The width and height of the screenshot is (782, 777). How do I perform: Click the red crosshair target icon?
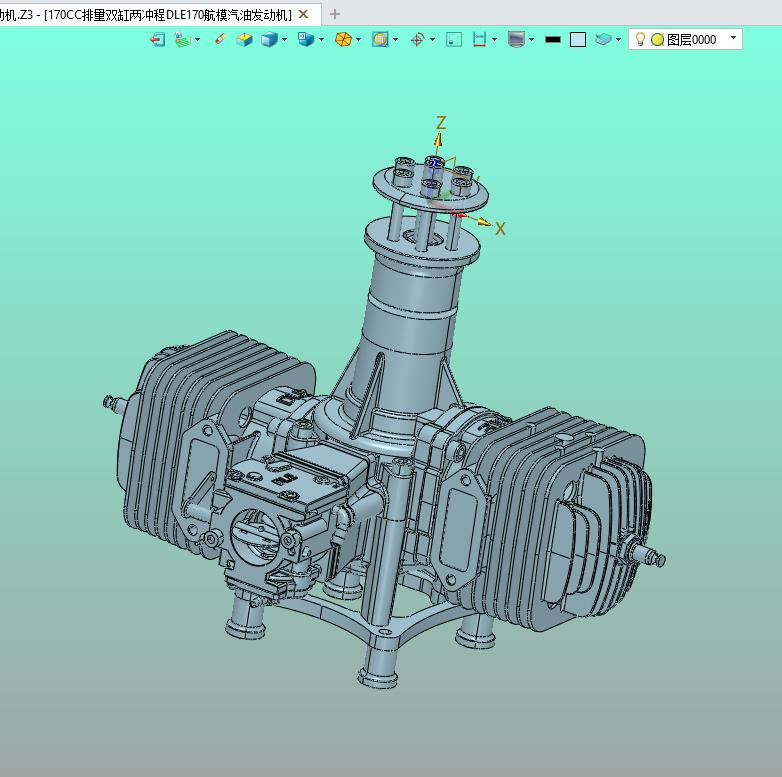[417, 39]
